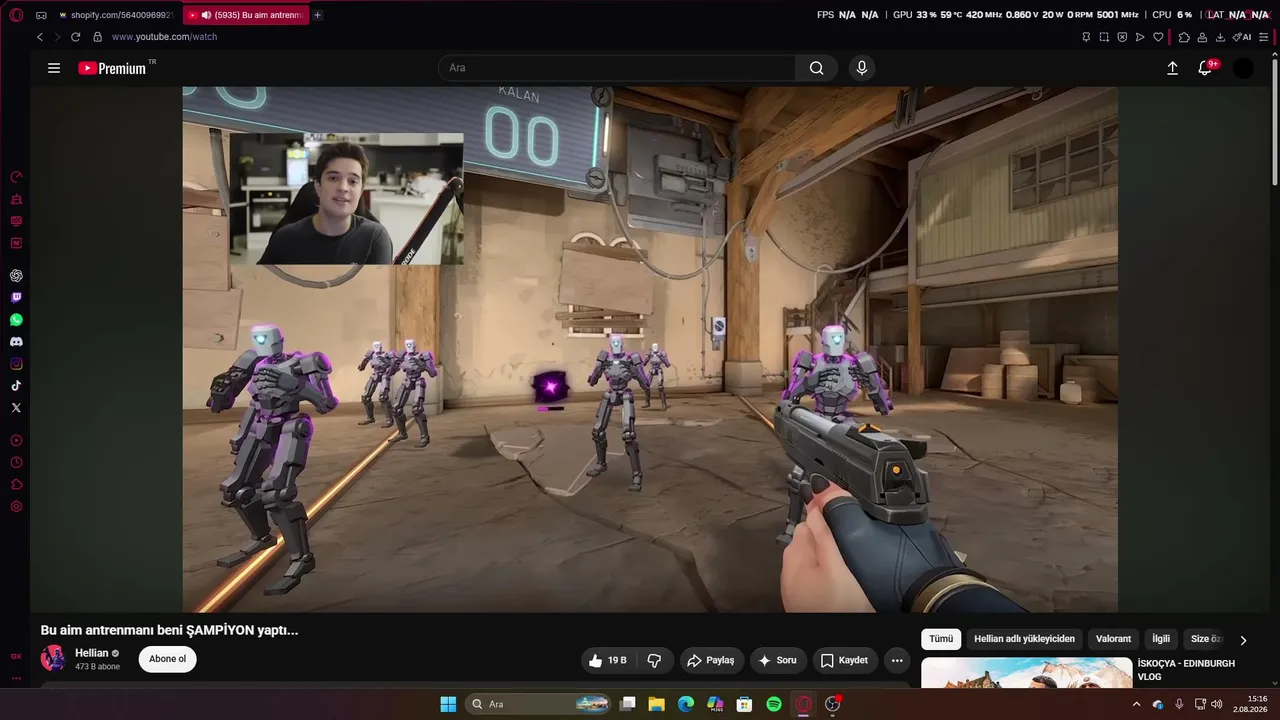1280x720 pixels.
Task: Open Discord in the Opera sidebar
Action: [16, 342]
